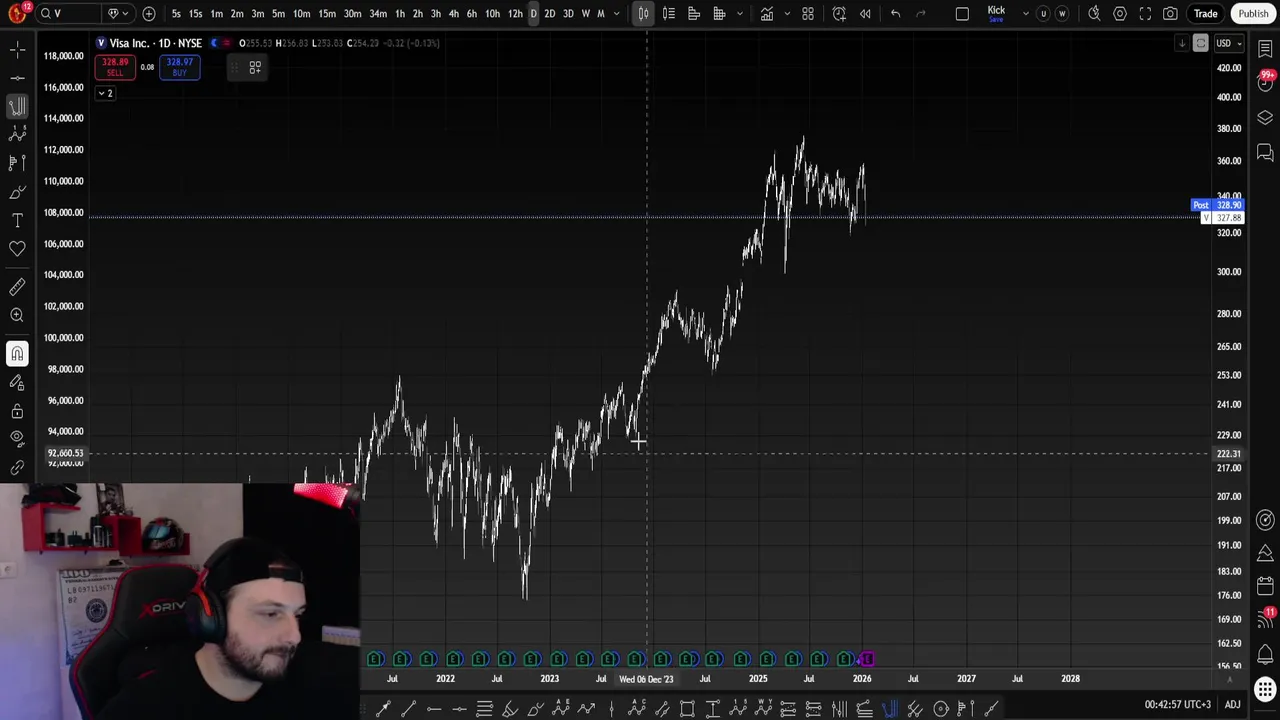1280x720 pixels.
Task: Toggle Hide all drawings eye icon
Action: (x=17, y=438)
